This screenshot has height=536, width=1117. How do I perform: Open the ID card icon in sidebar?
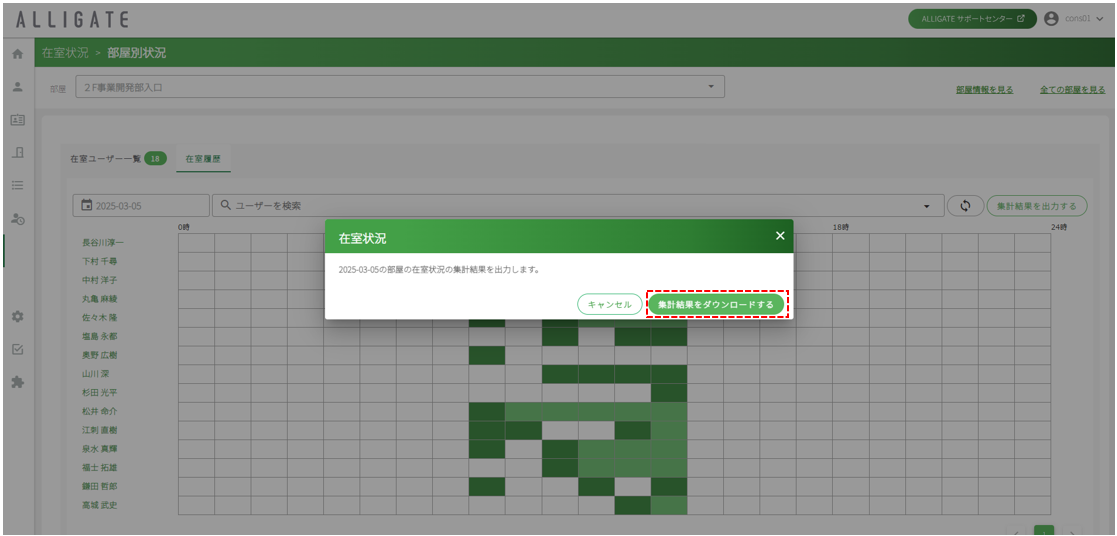coord(18,119)
